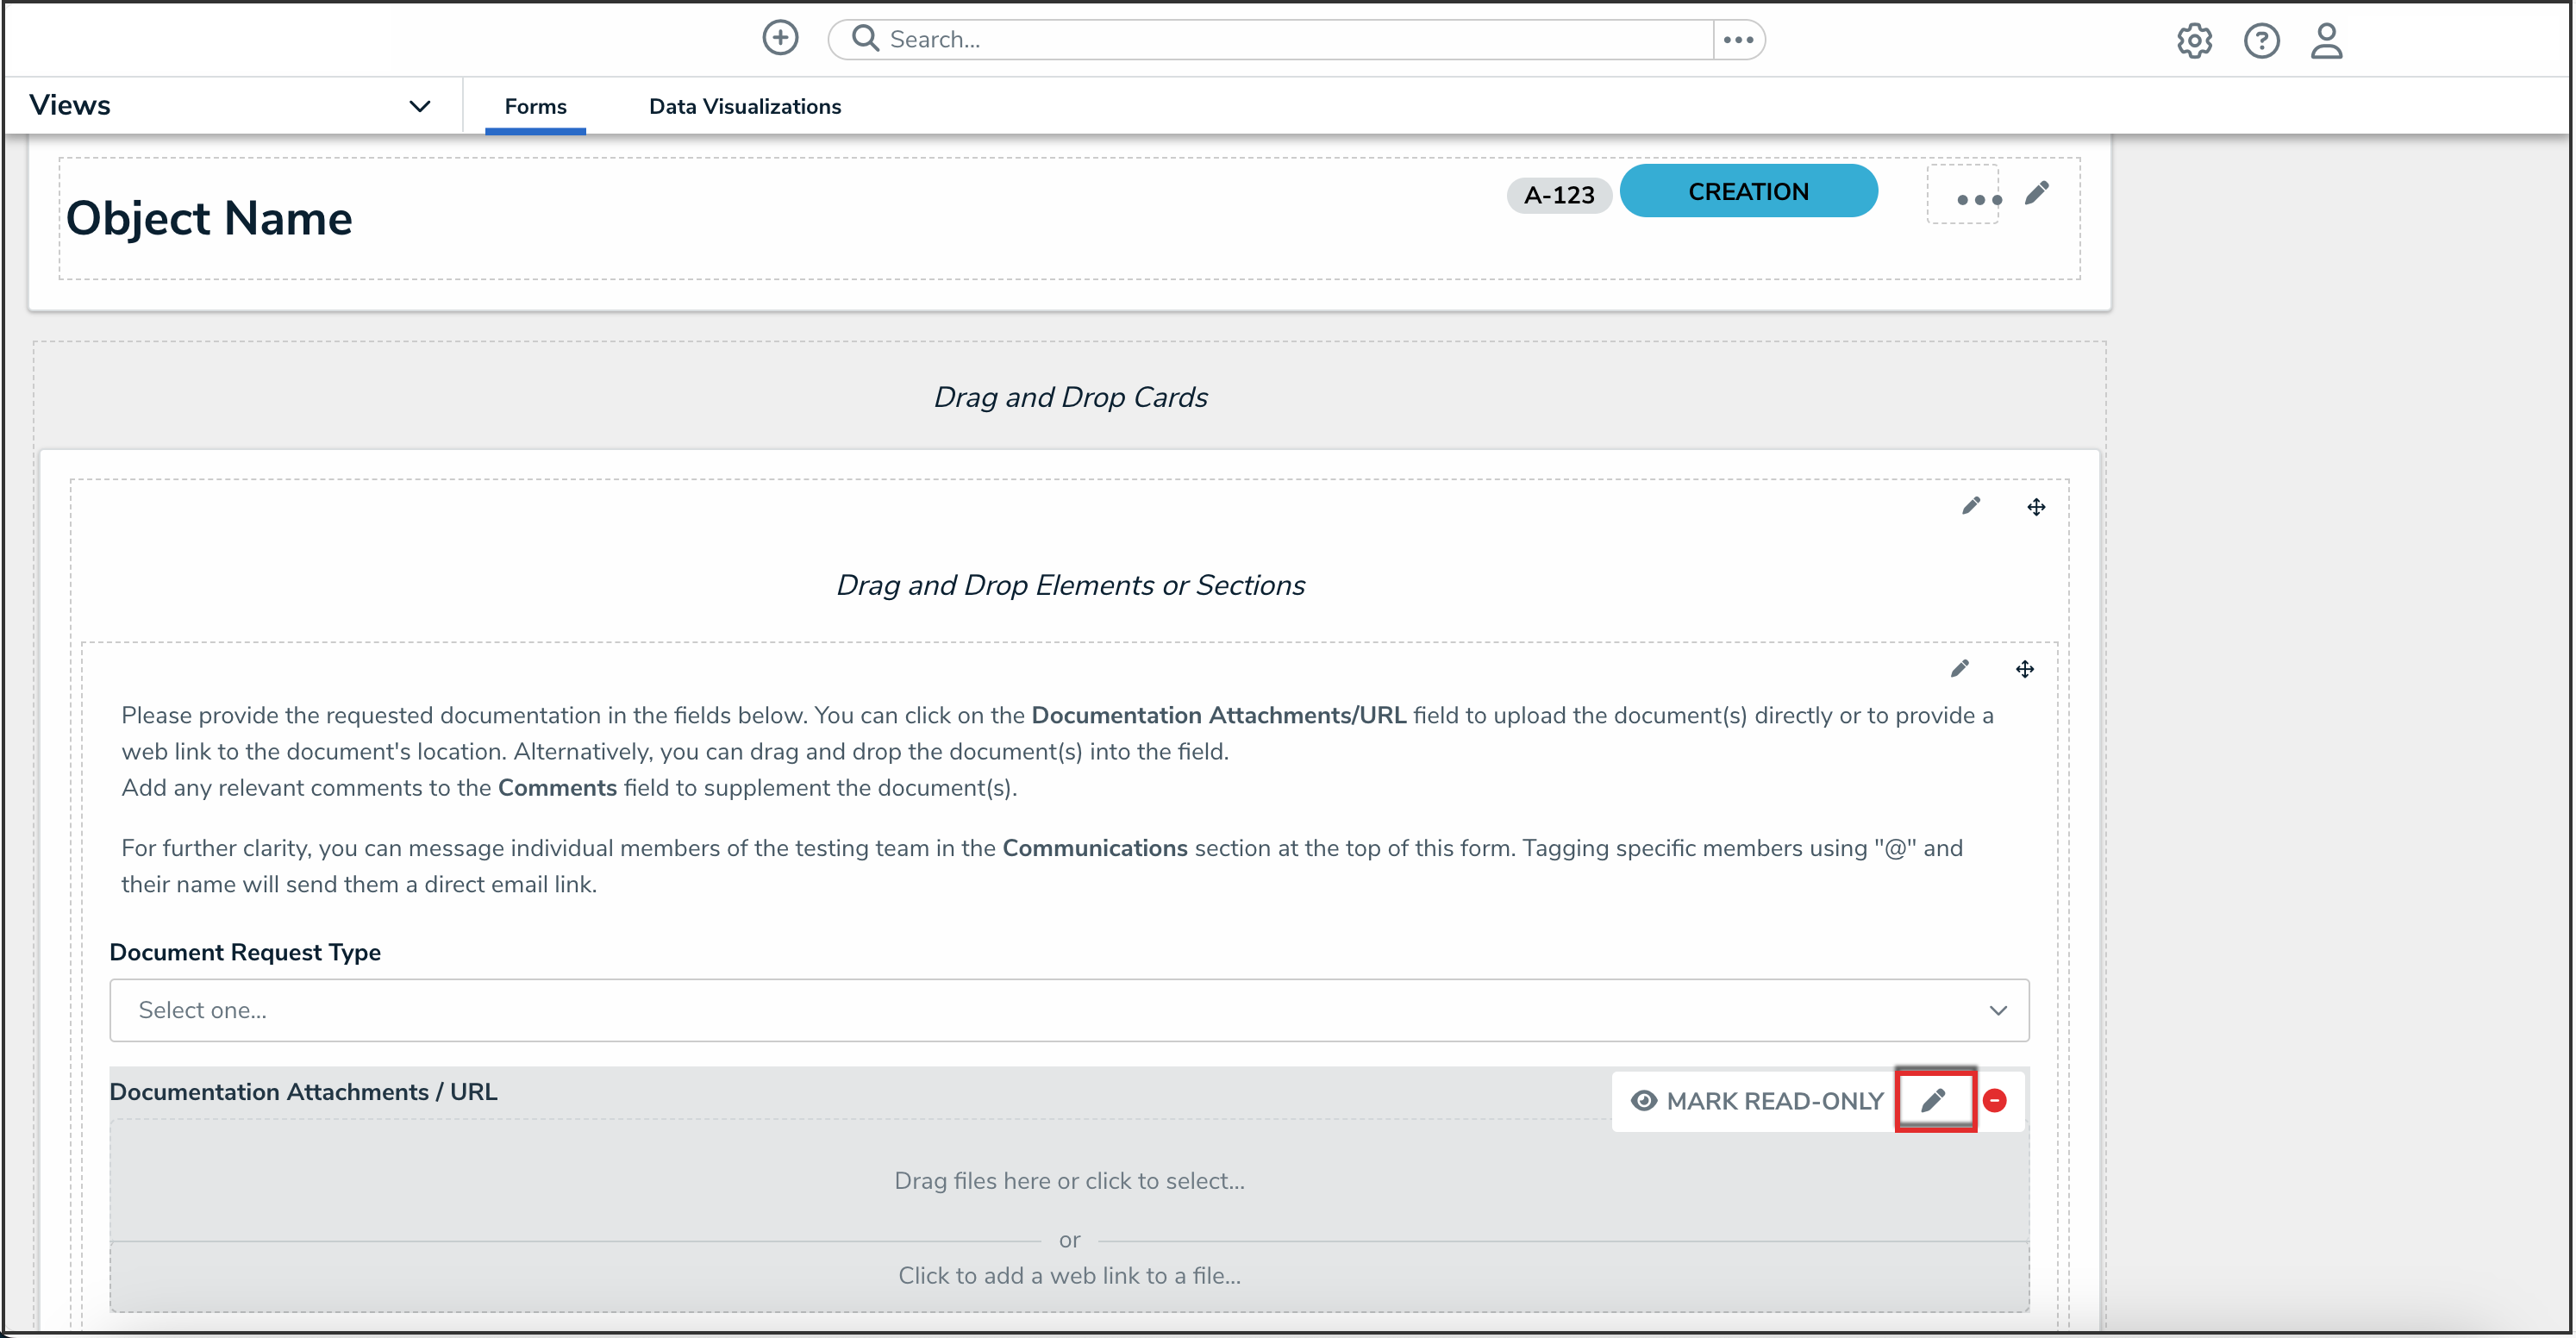Click the CREATION state button
This screenshot has width=2576, height=1338.
(1747, 191)
